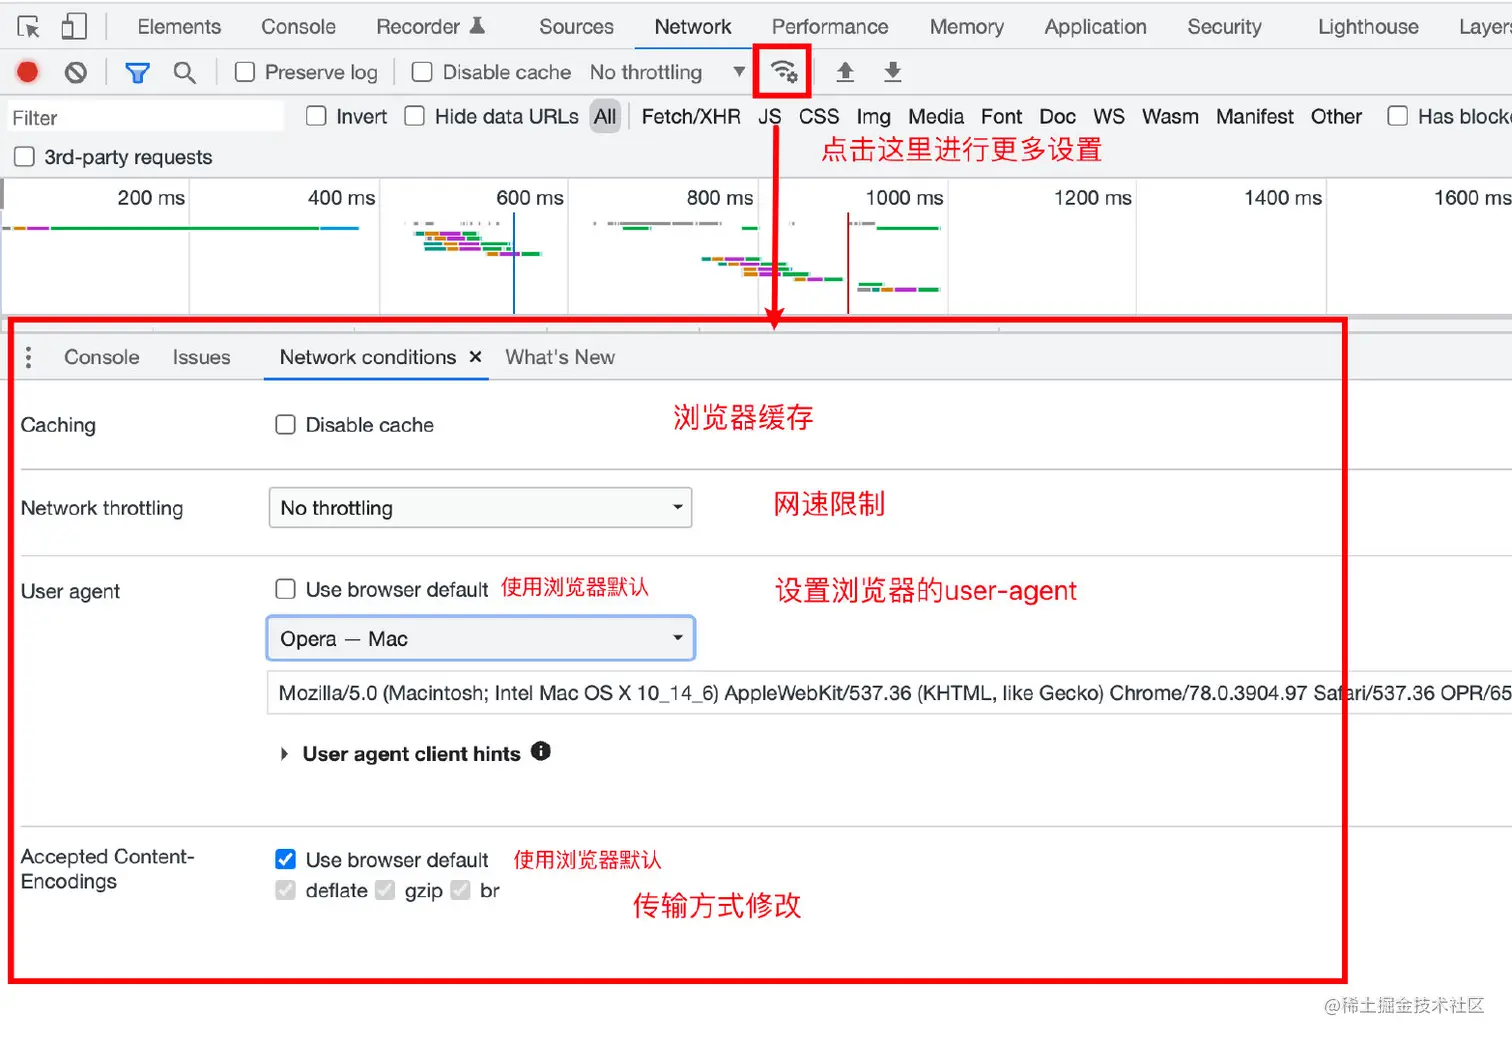Viewport: 1512px width, 1043px height.
Task: Open drawer three-dot more options menu
Action: coord(28,357)
